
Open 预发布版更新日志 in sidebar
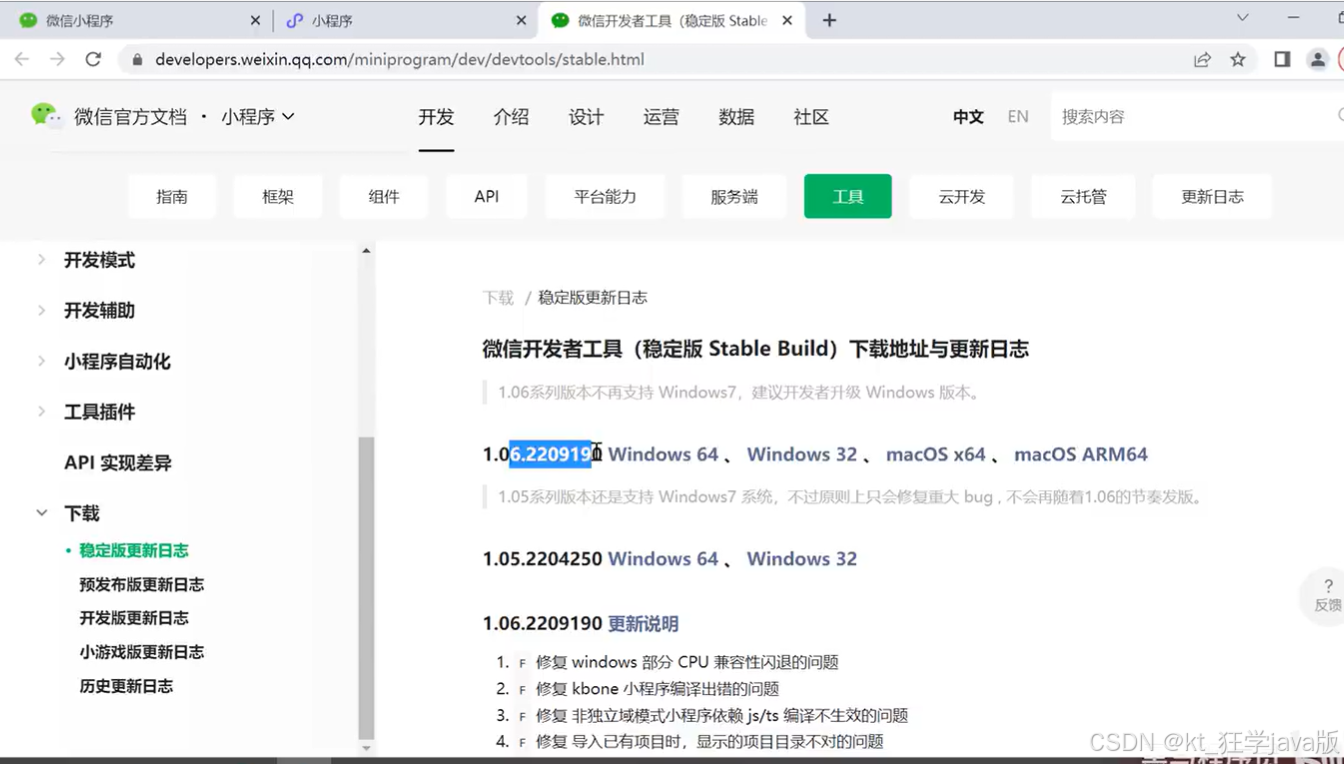tap(142, 584)
